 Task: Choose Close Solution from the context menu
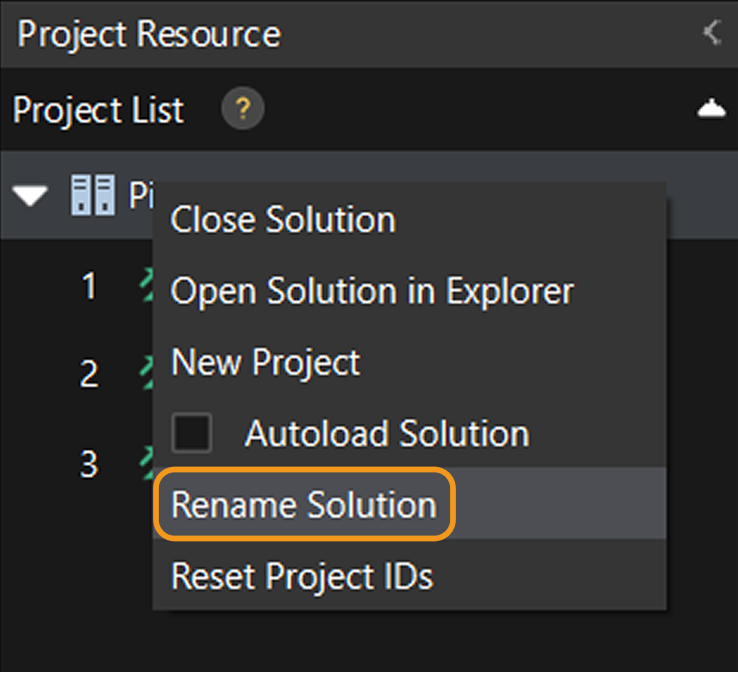[283, 220]
